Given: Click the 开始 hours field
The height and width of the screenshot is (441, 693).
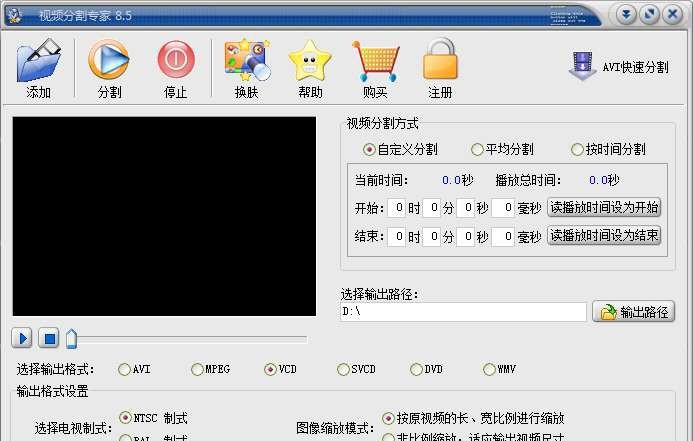Looking at the screenshot, I should (x=396, y=208).
